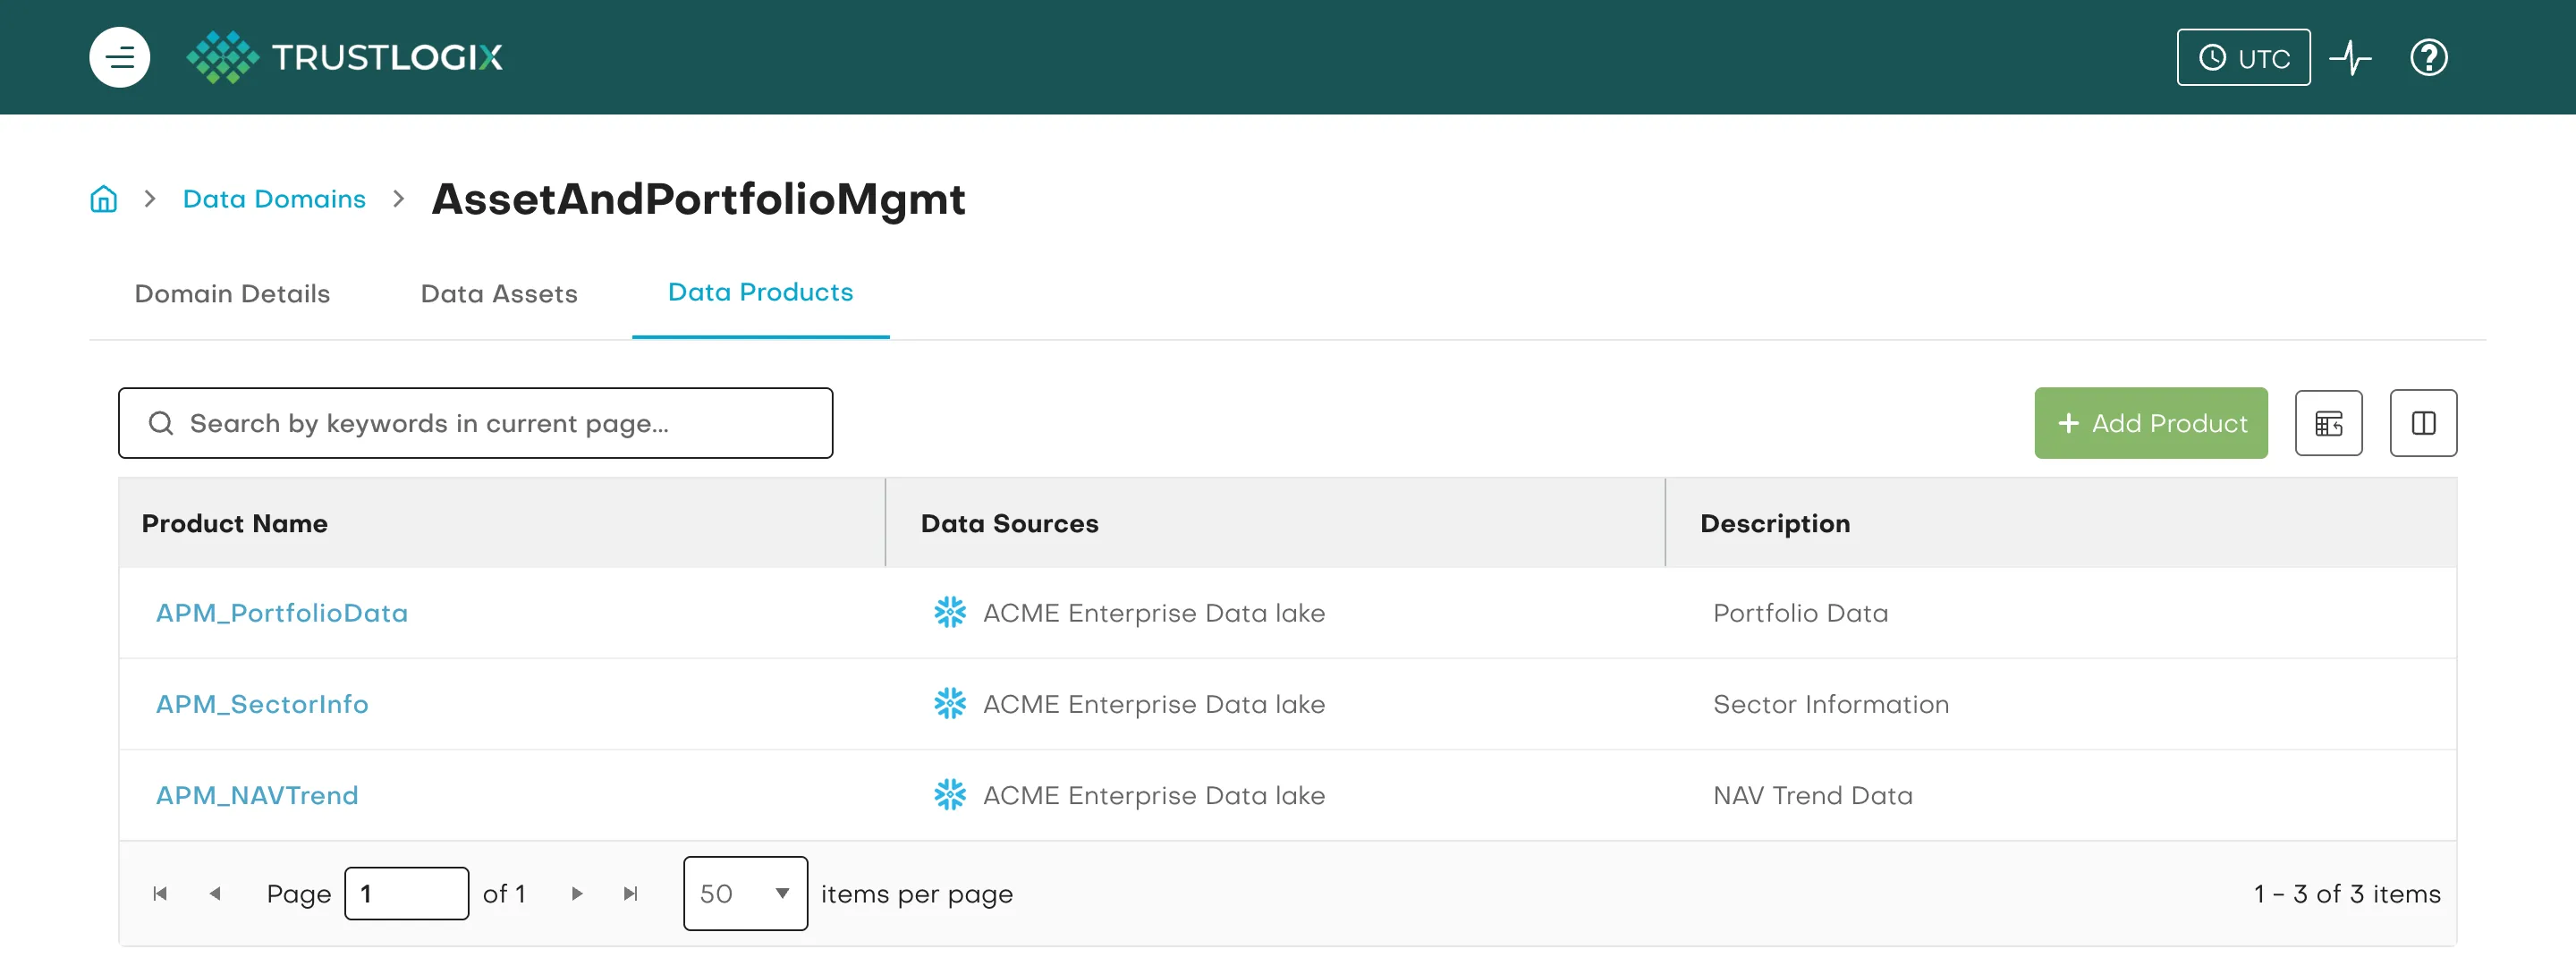The height and width of the screenshot is (966, 2576).
Task: Open the hamburger navigation menu
Action: point(119,57)
